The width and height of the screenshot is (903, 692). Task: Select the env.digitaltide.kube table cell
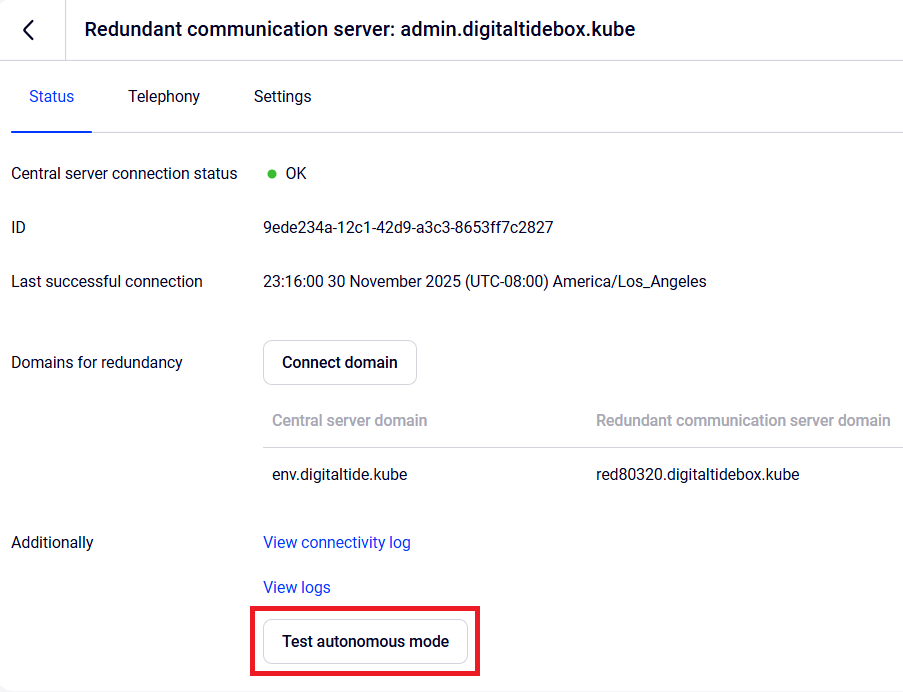[x=340, y=475]
